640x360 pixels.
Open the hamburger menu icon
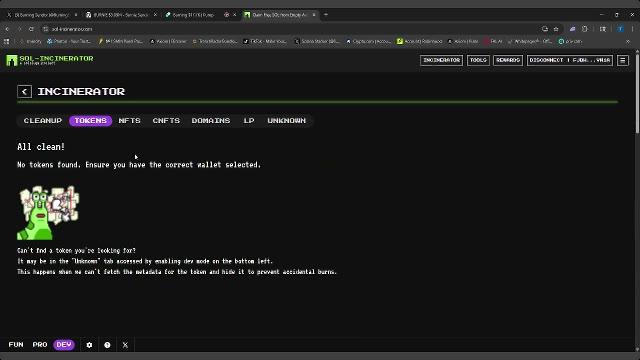click(623, 60)
